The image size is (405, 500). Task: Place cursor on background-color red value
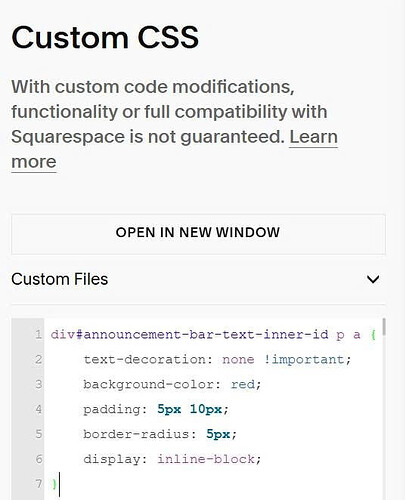243,384
